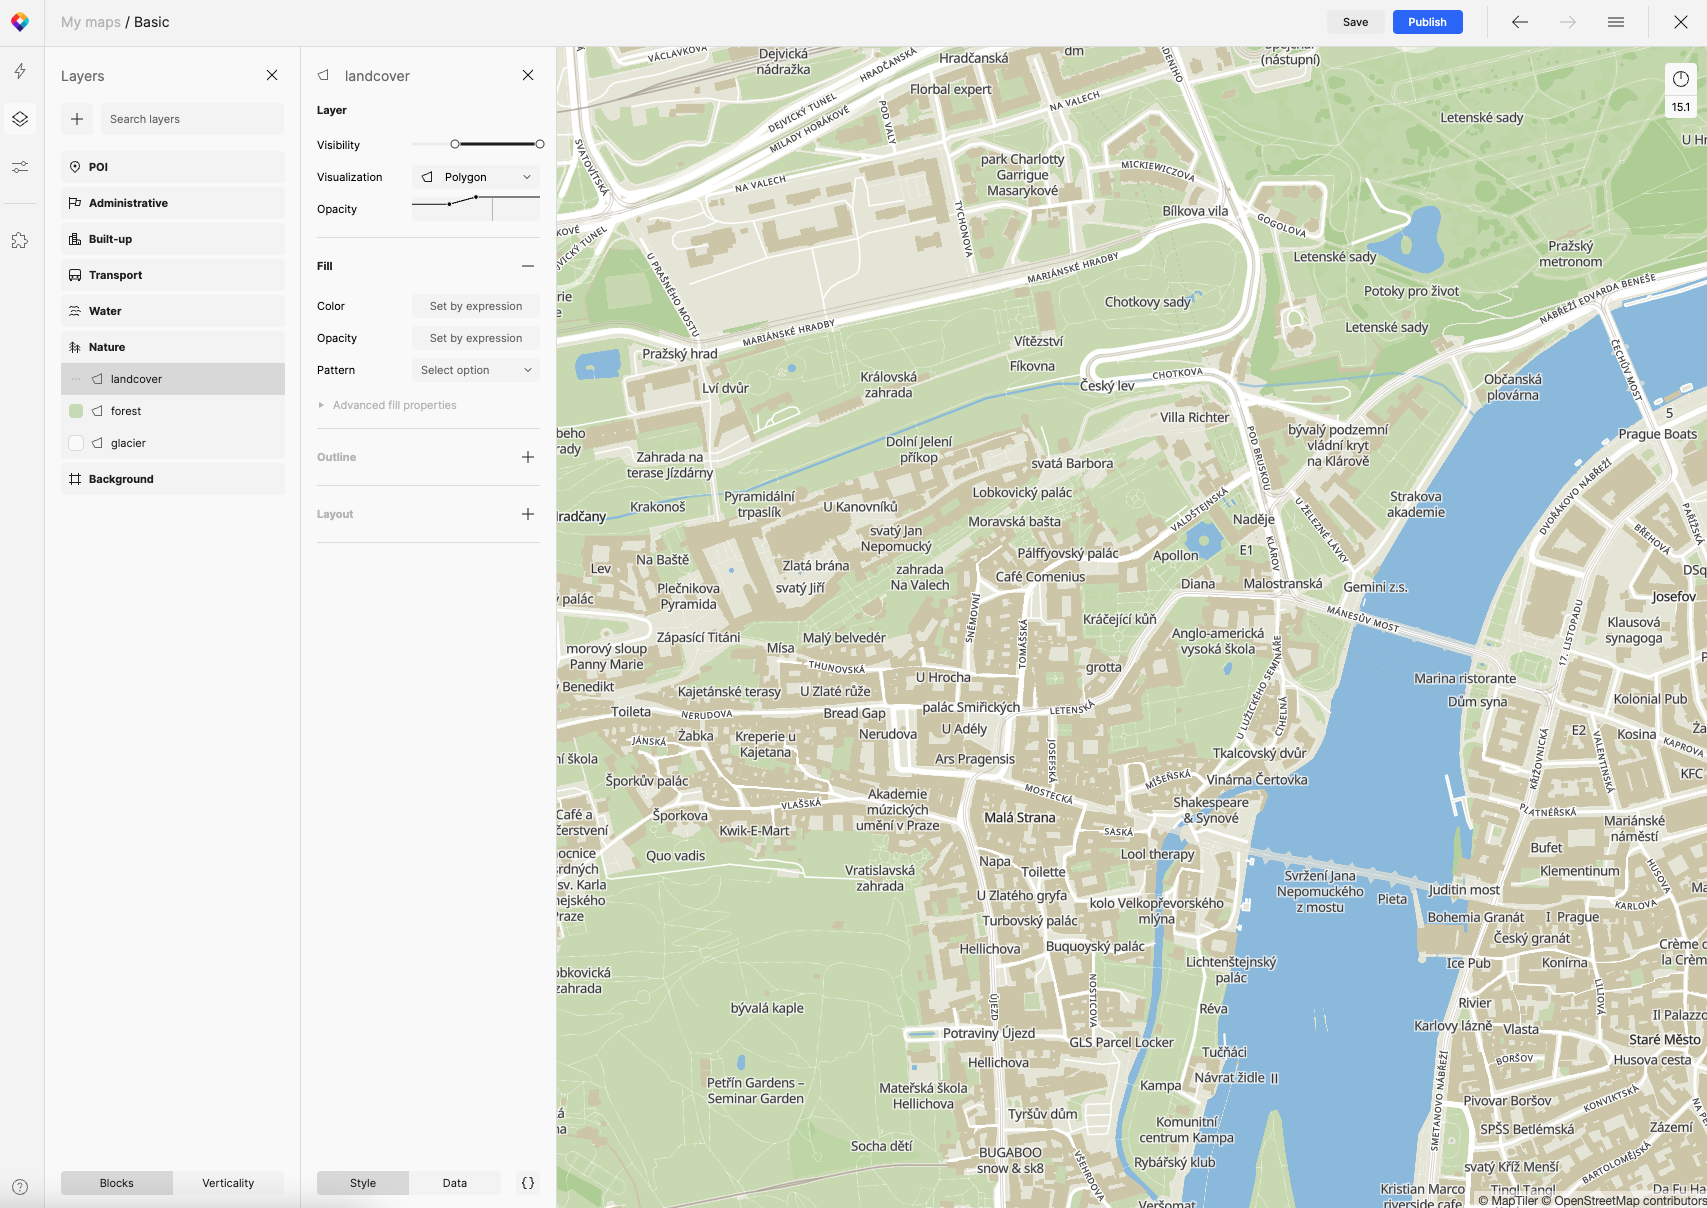Click the Save button

(x=1355, y=22)
